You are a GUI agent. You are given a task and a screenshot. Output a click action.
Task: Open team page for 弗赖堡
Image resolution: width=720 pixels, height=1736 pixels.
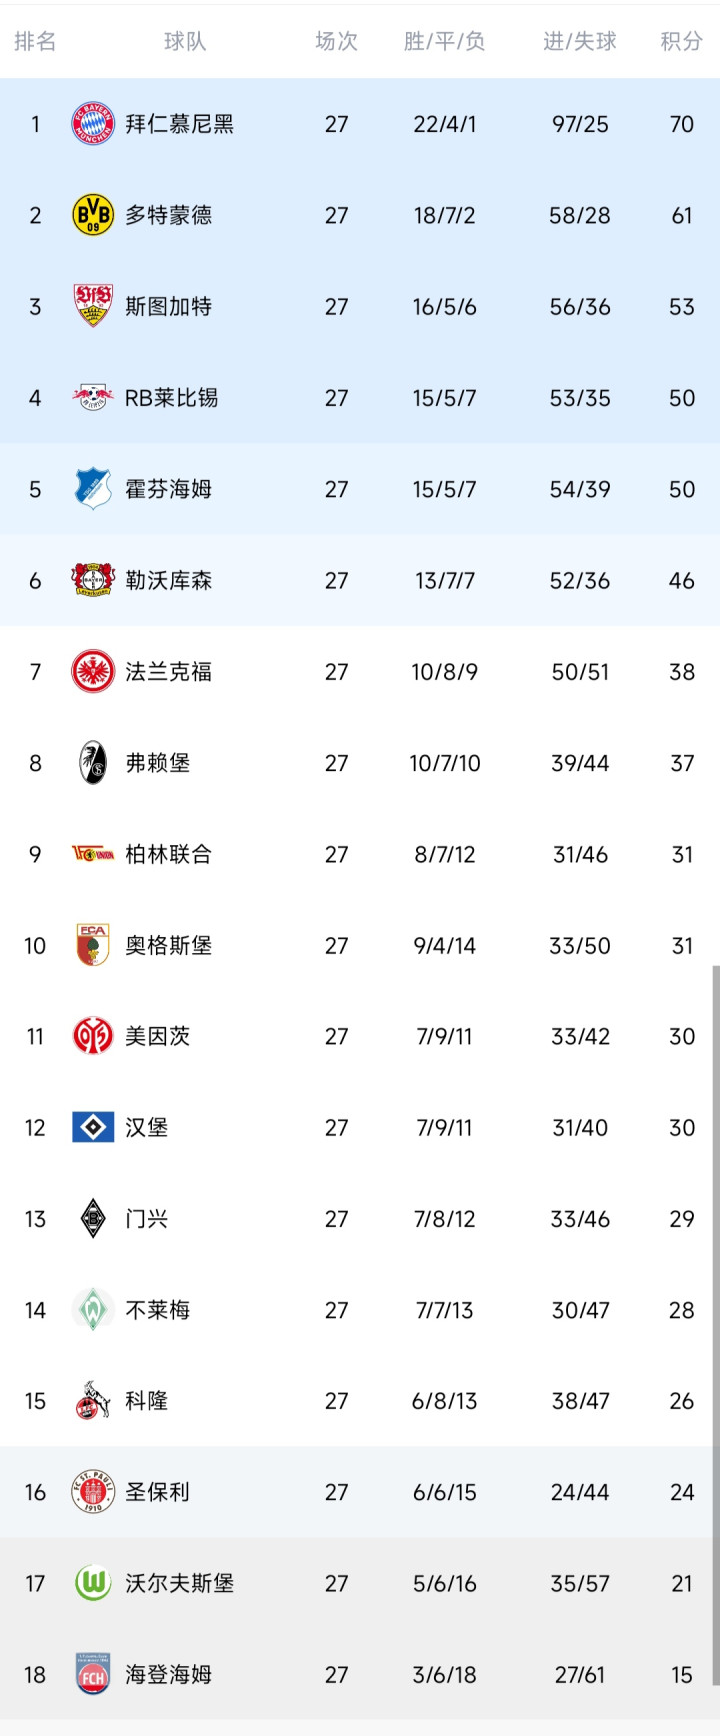click(x=158, y=763)
